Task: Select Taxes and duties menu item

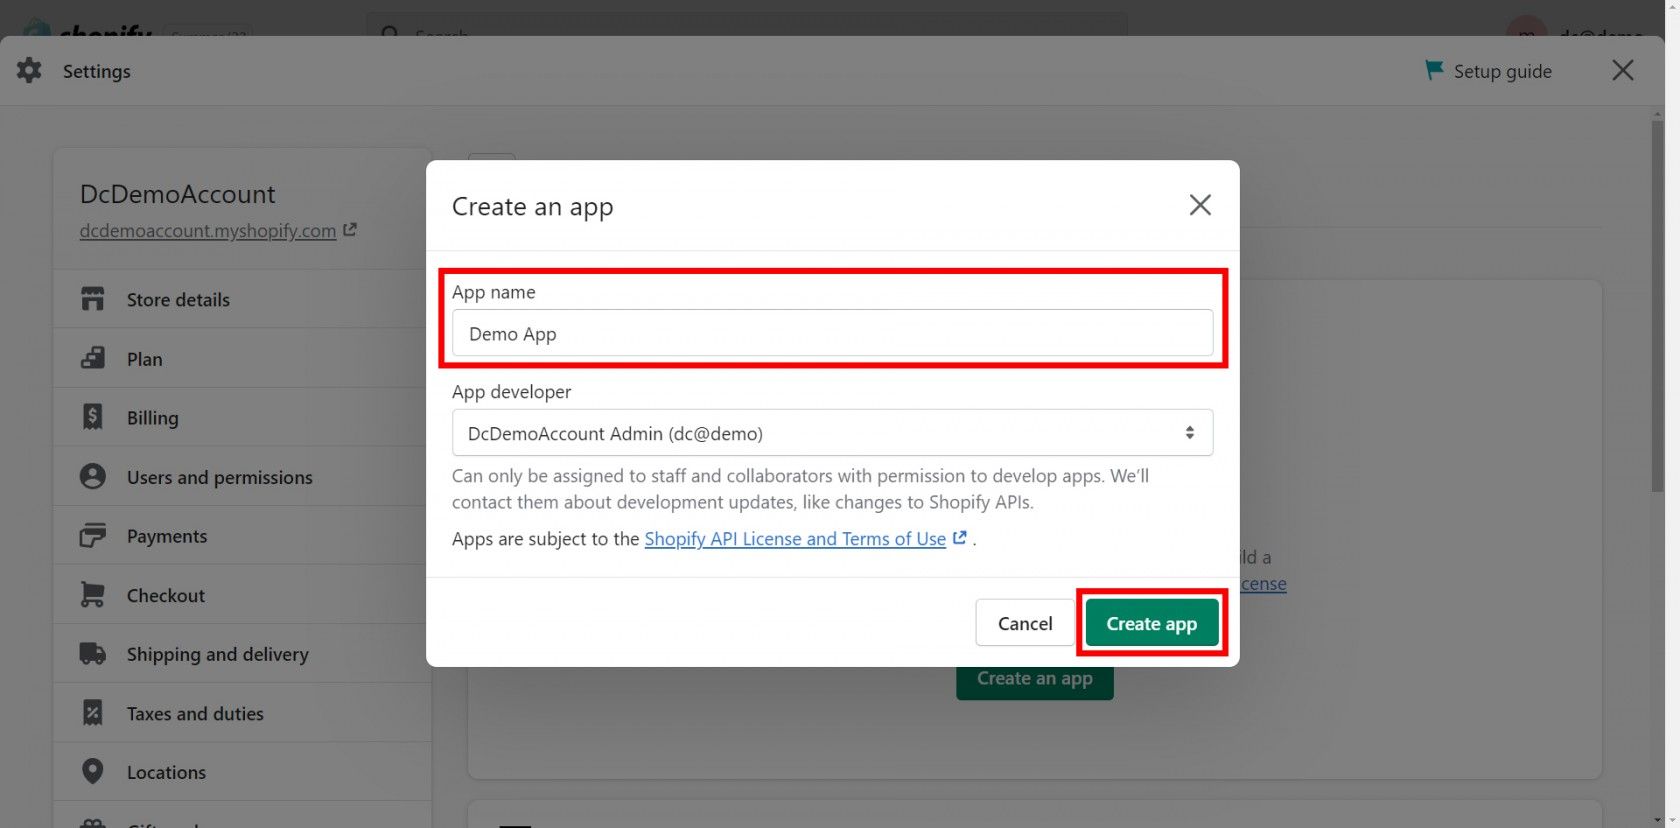Action: pyautogui.click(x=195, y=714)
